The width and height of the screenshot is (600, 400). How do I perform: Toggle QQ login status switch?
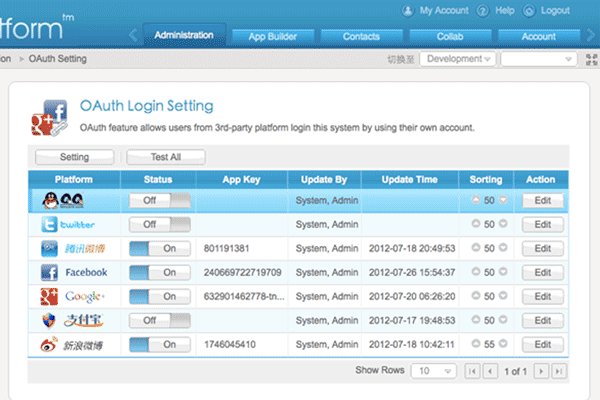(160, 201)
